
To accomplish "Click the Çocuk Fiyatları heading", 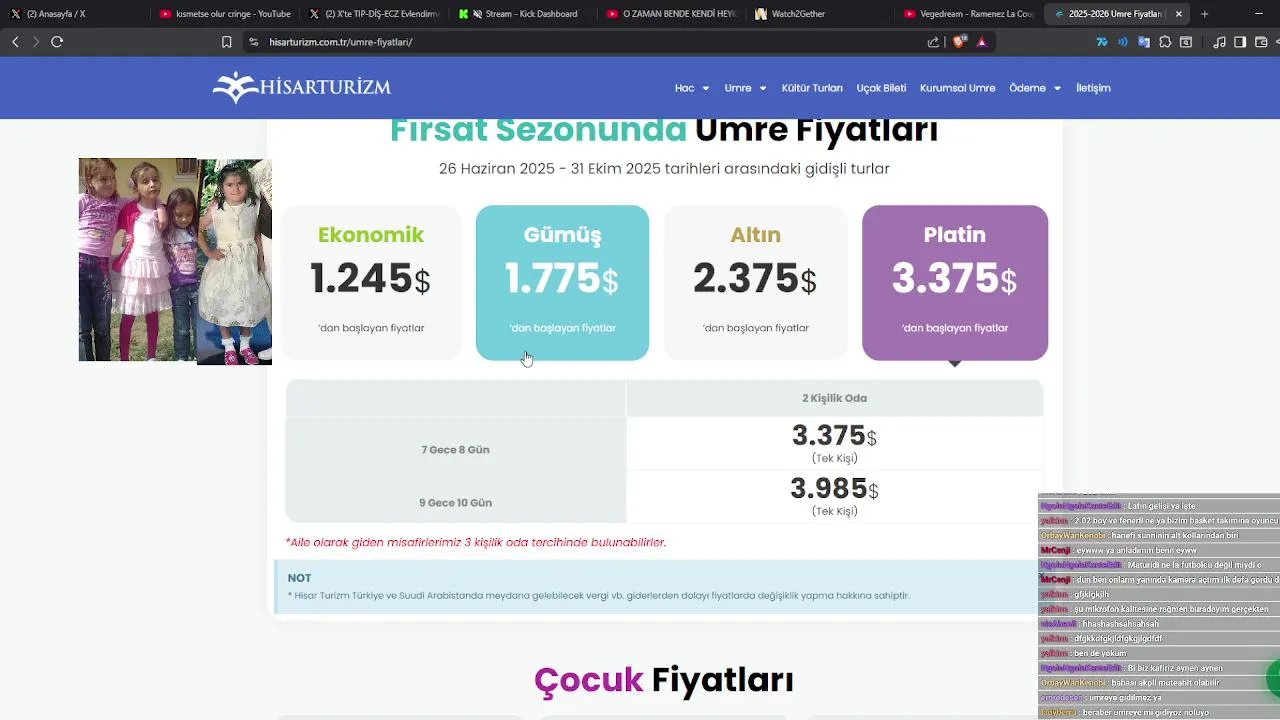I will tap(663, 680).
